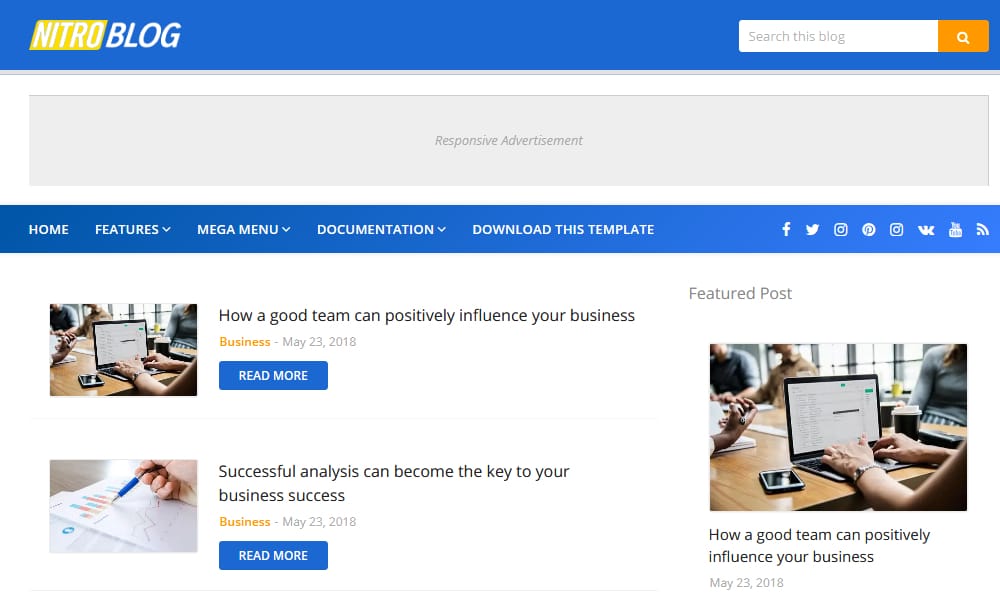Viewport: 1000px width, 600px height.
Task: Expand the Features dropdown menu
Action: point(132,229)
